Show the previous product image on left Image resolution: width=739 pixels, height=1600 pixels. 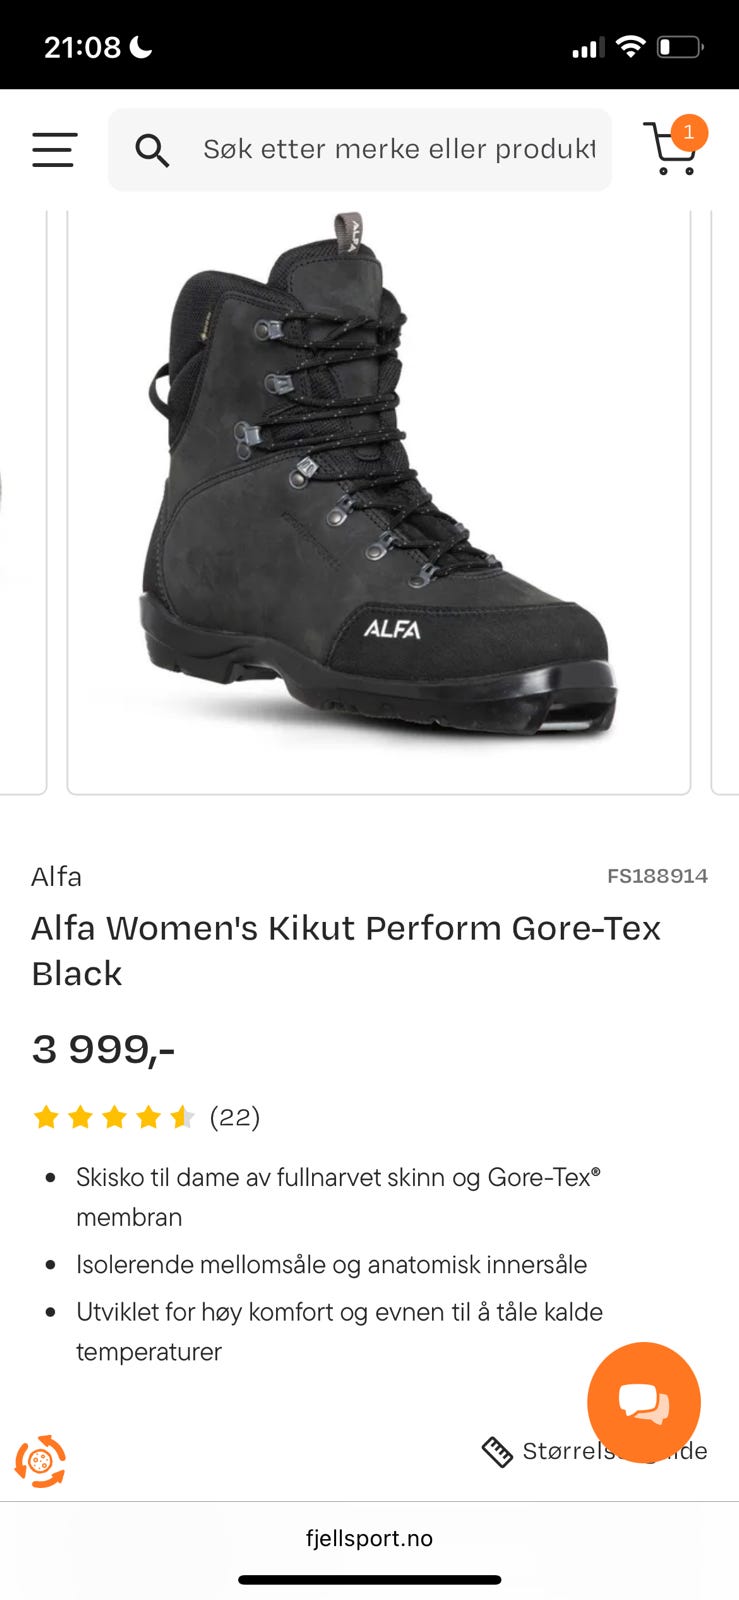[x=22, y=500]
